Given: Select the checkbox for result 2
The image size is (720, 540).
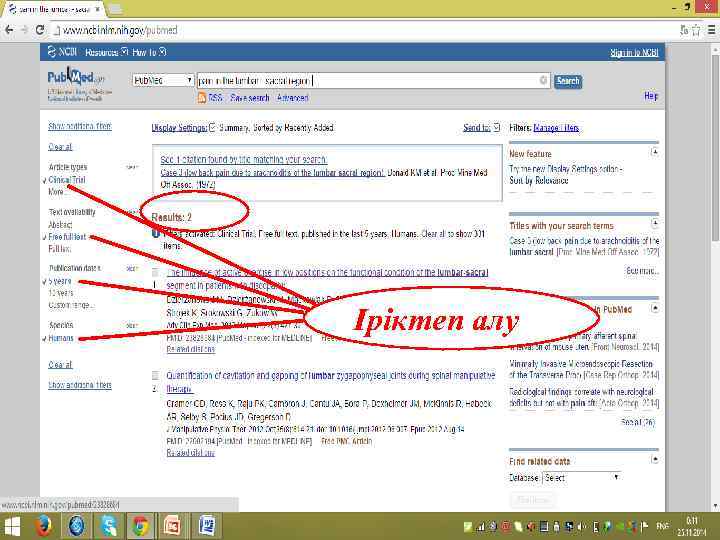Looking at the screenshot, I should click(x=156, y=375).
